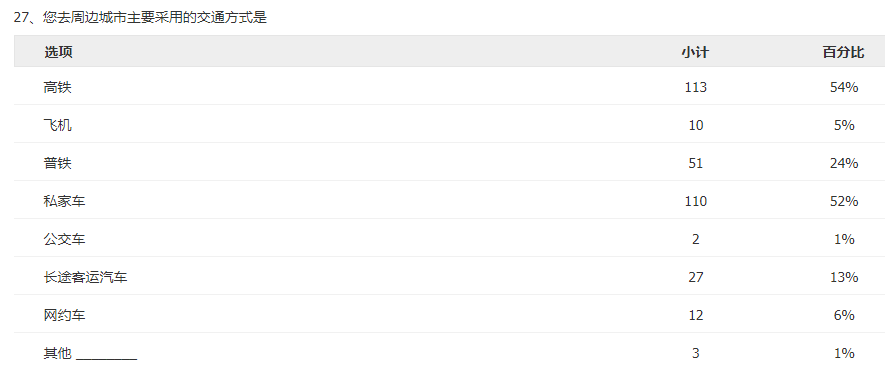This screenshot has width=885, height=367.
Task: Click the 6% percentage for 网约车
Action: pos(844,315)
